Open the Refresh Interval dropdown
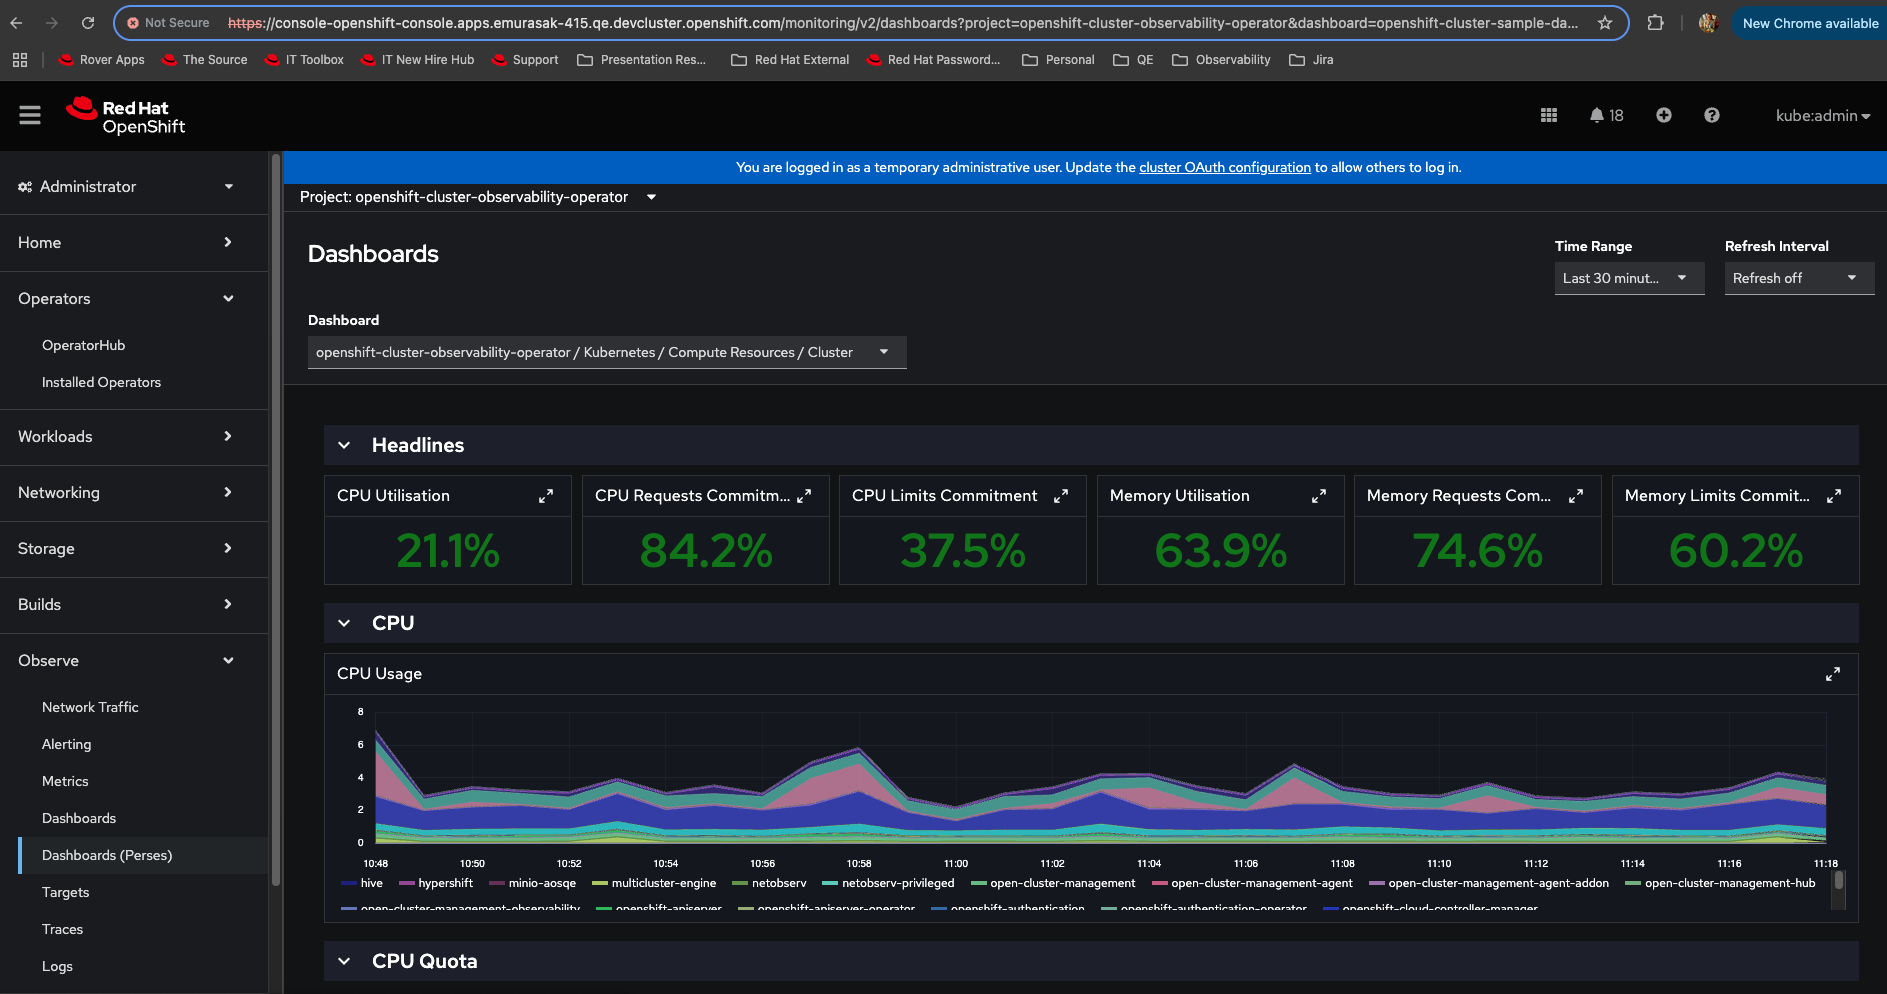Viewport: 1887px width, 994px height. click(1798, 278)
